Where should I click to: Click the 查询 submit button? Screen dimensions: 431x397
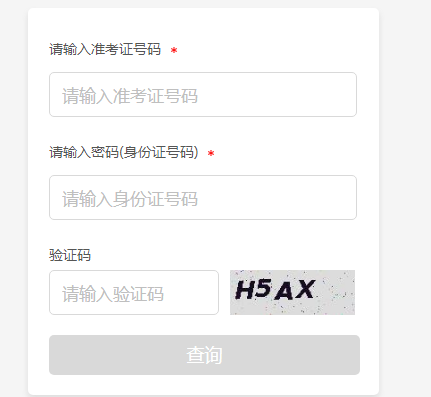[204, 355]
